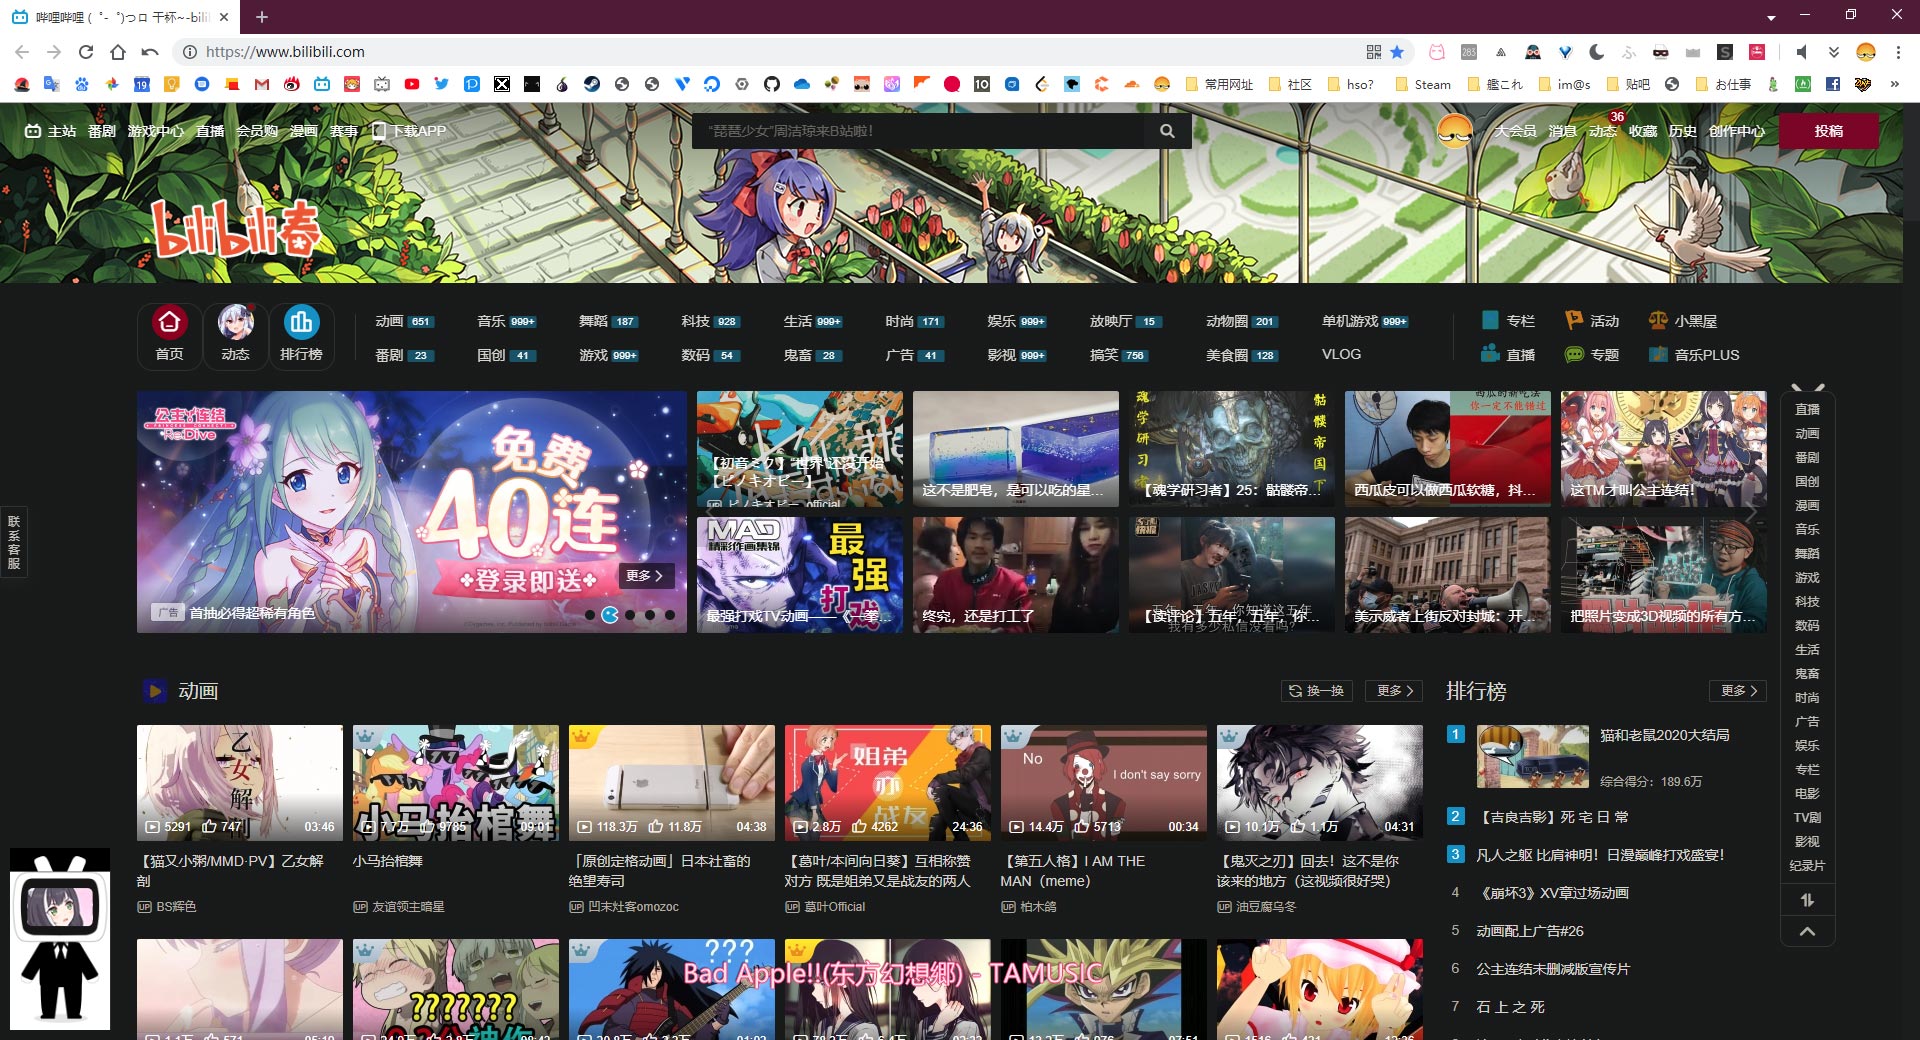Click 纪录片 in the right sidebar

point(1807,866)
